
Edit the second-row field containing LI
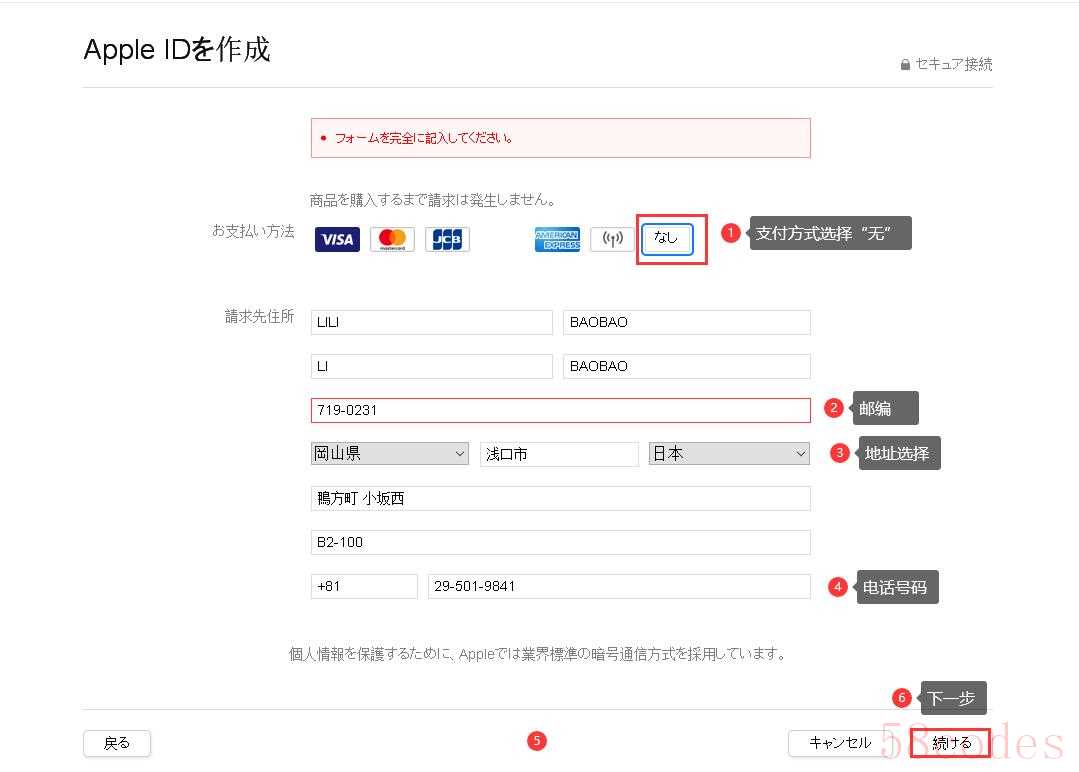click(x=431, y=366)
